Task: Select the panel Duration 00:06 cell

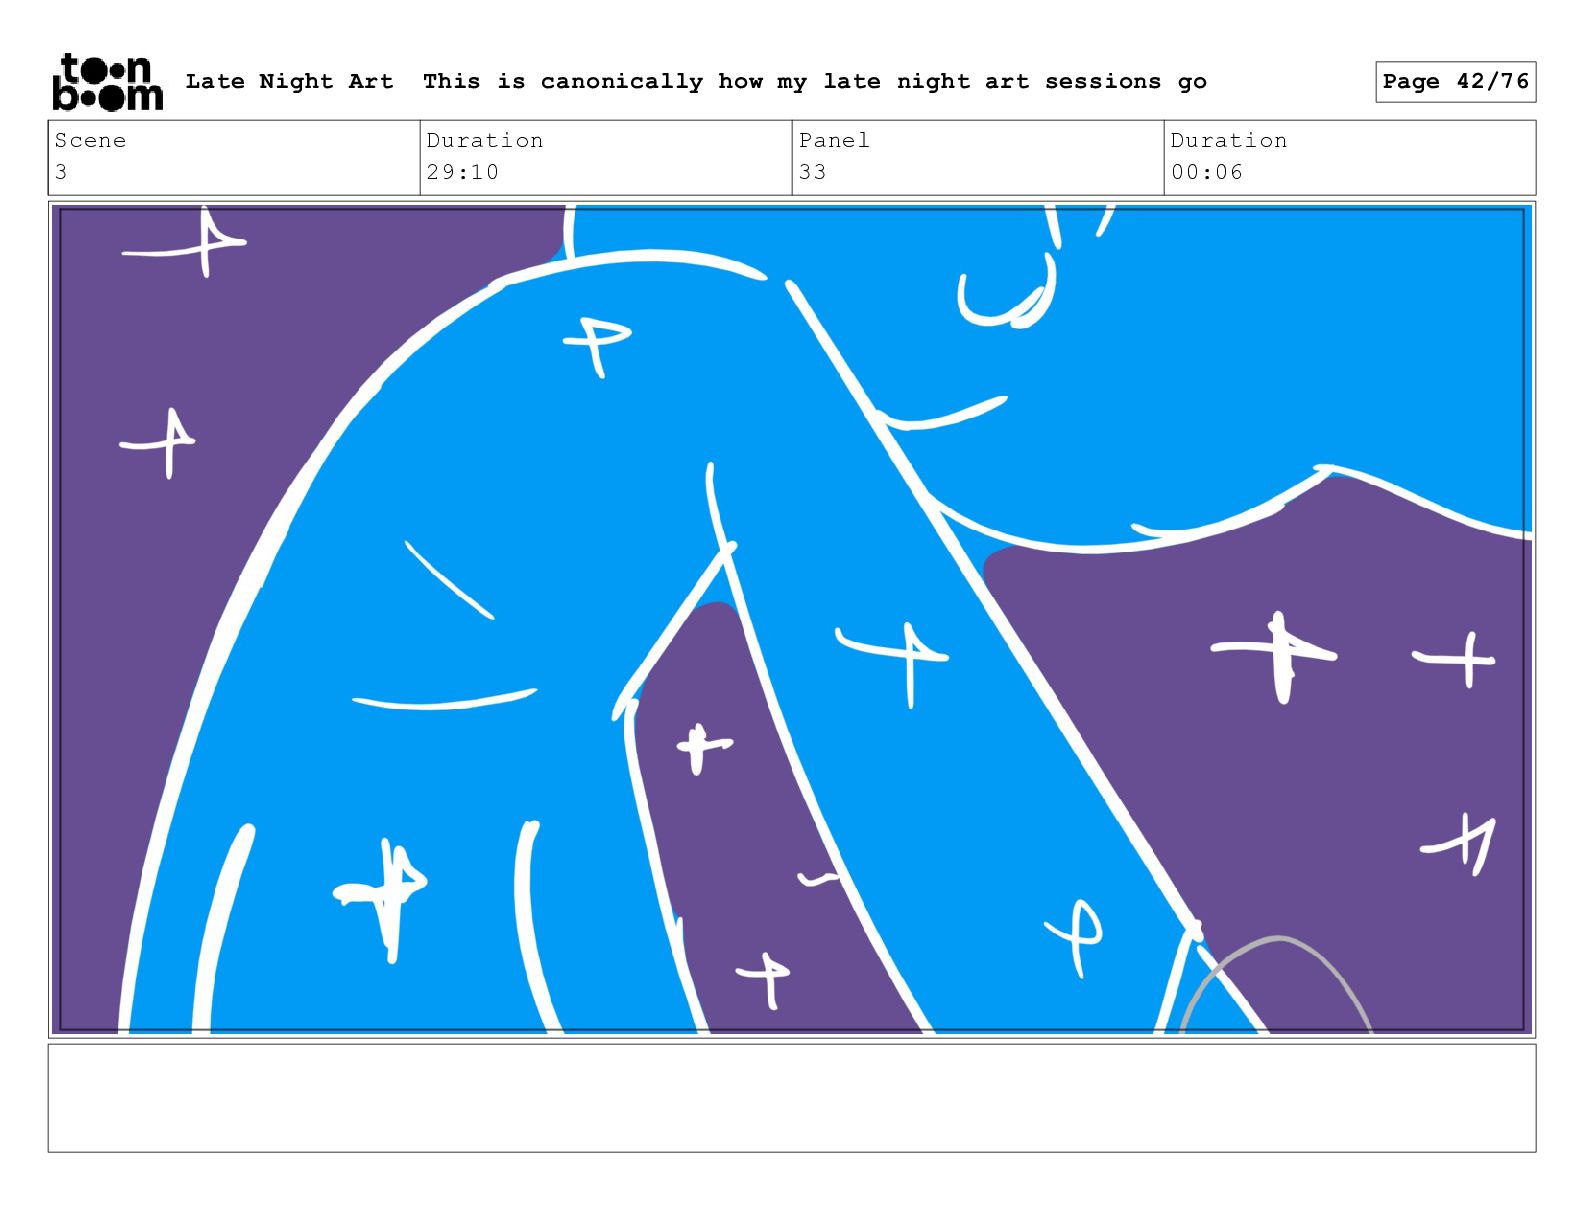Action: (x=1350, y=157)
